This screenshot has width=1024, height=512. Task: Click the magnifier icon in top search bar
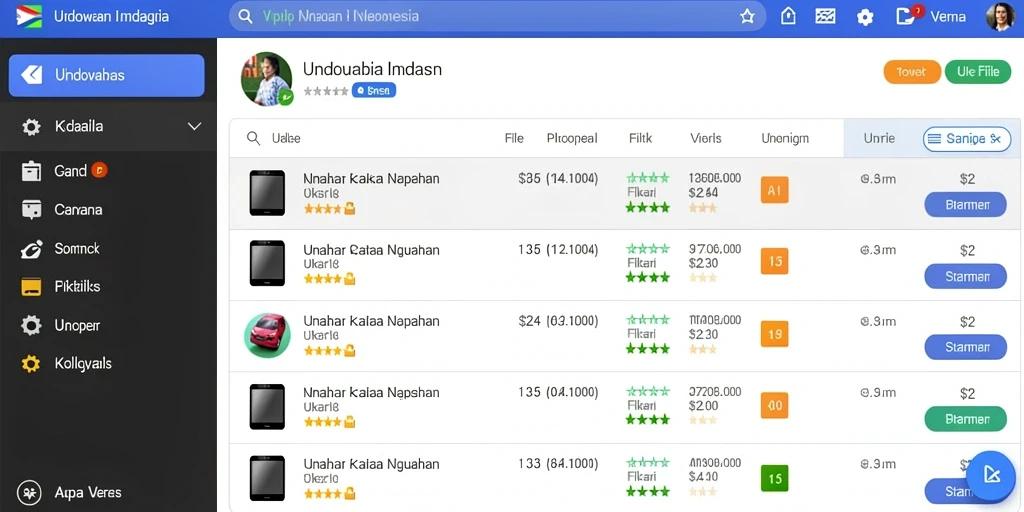point(246,16)
